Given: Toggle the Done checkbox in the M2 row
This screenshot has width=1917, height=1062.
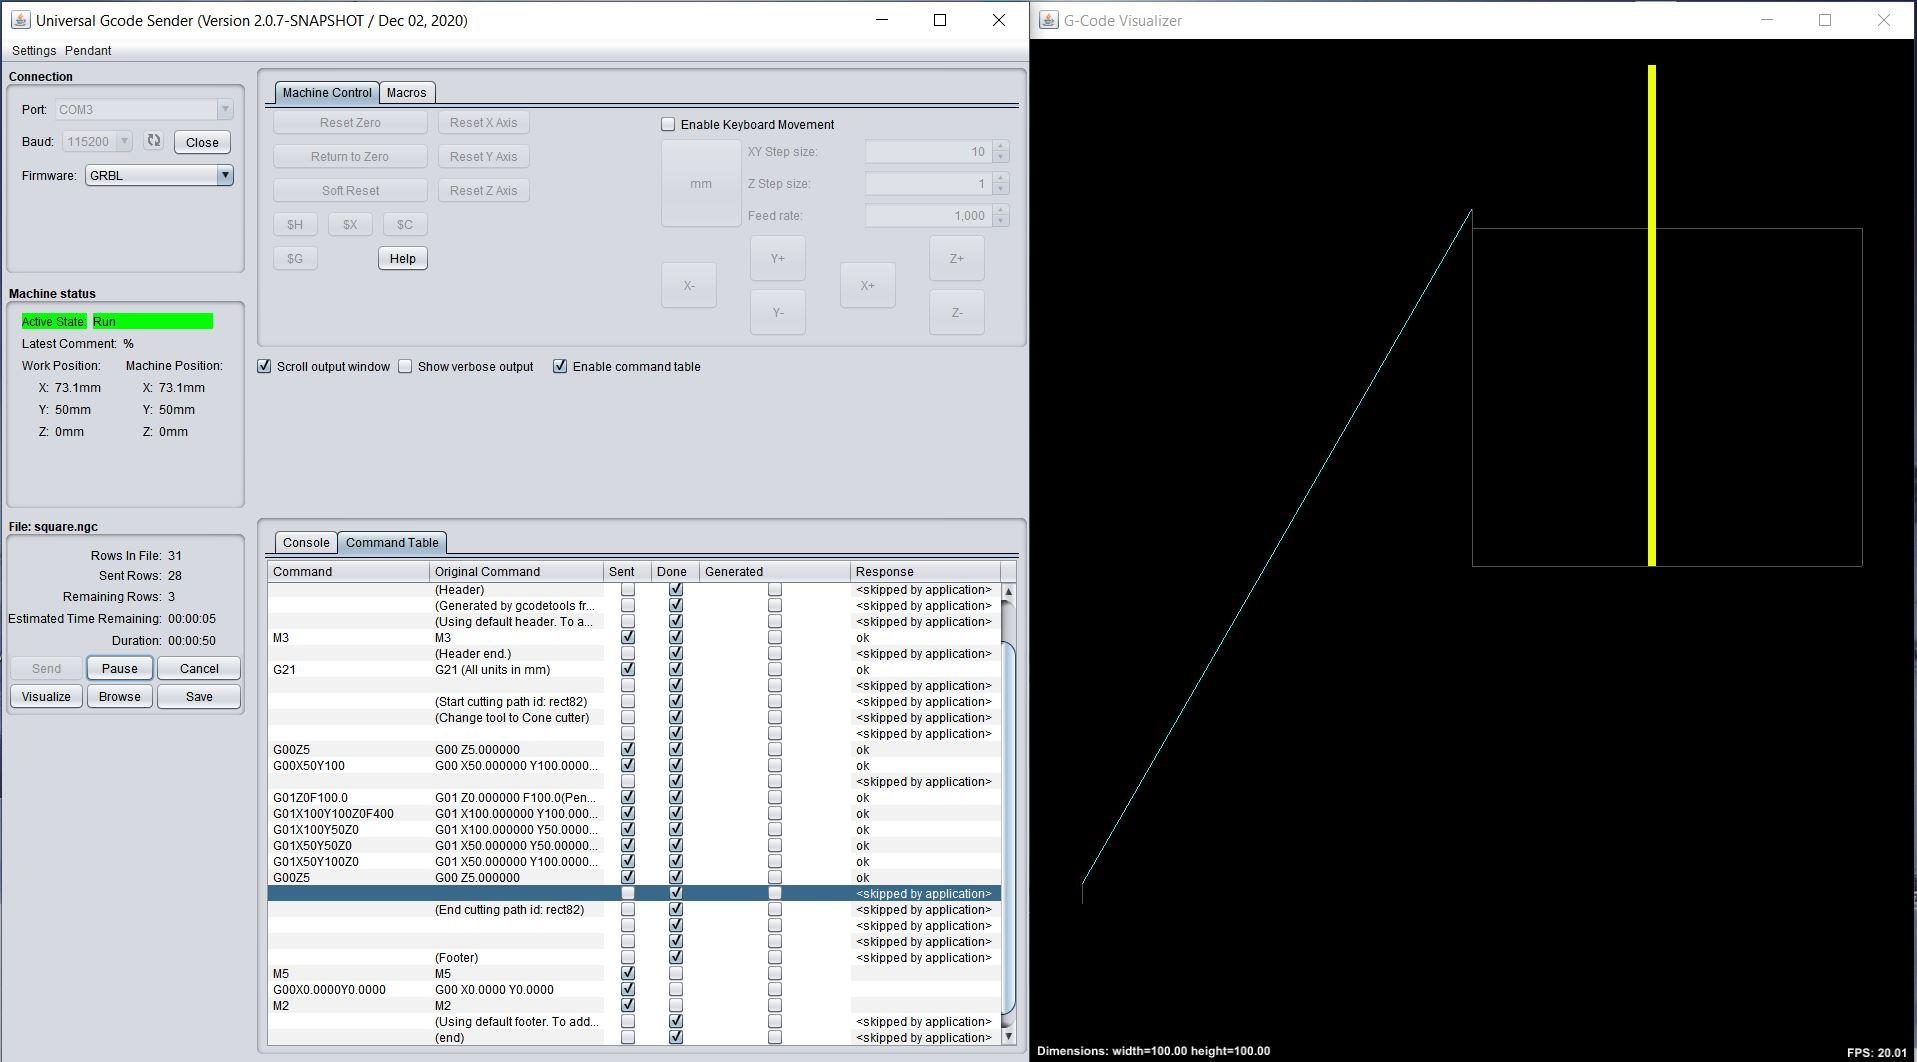Looking at the screenshot, I should pyautogui.click(x=676, y=1005).
